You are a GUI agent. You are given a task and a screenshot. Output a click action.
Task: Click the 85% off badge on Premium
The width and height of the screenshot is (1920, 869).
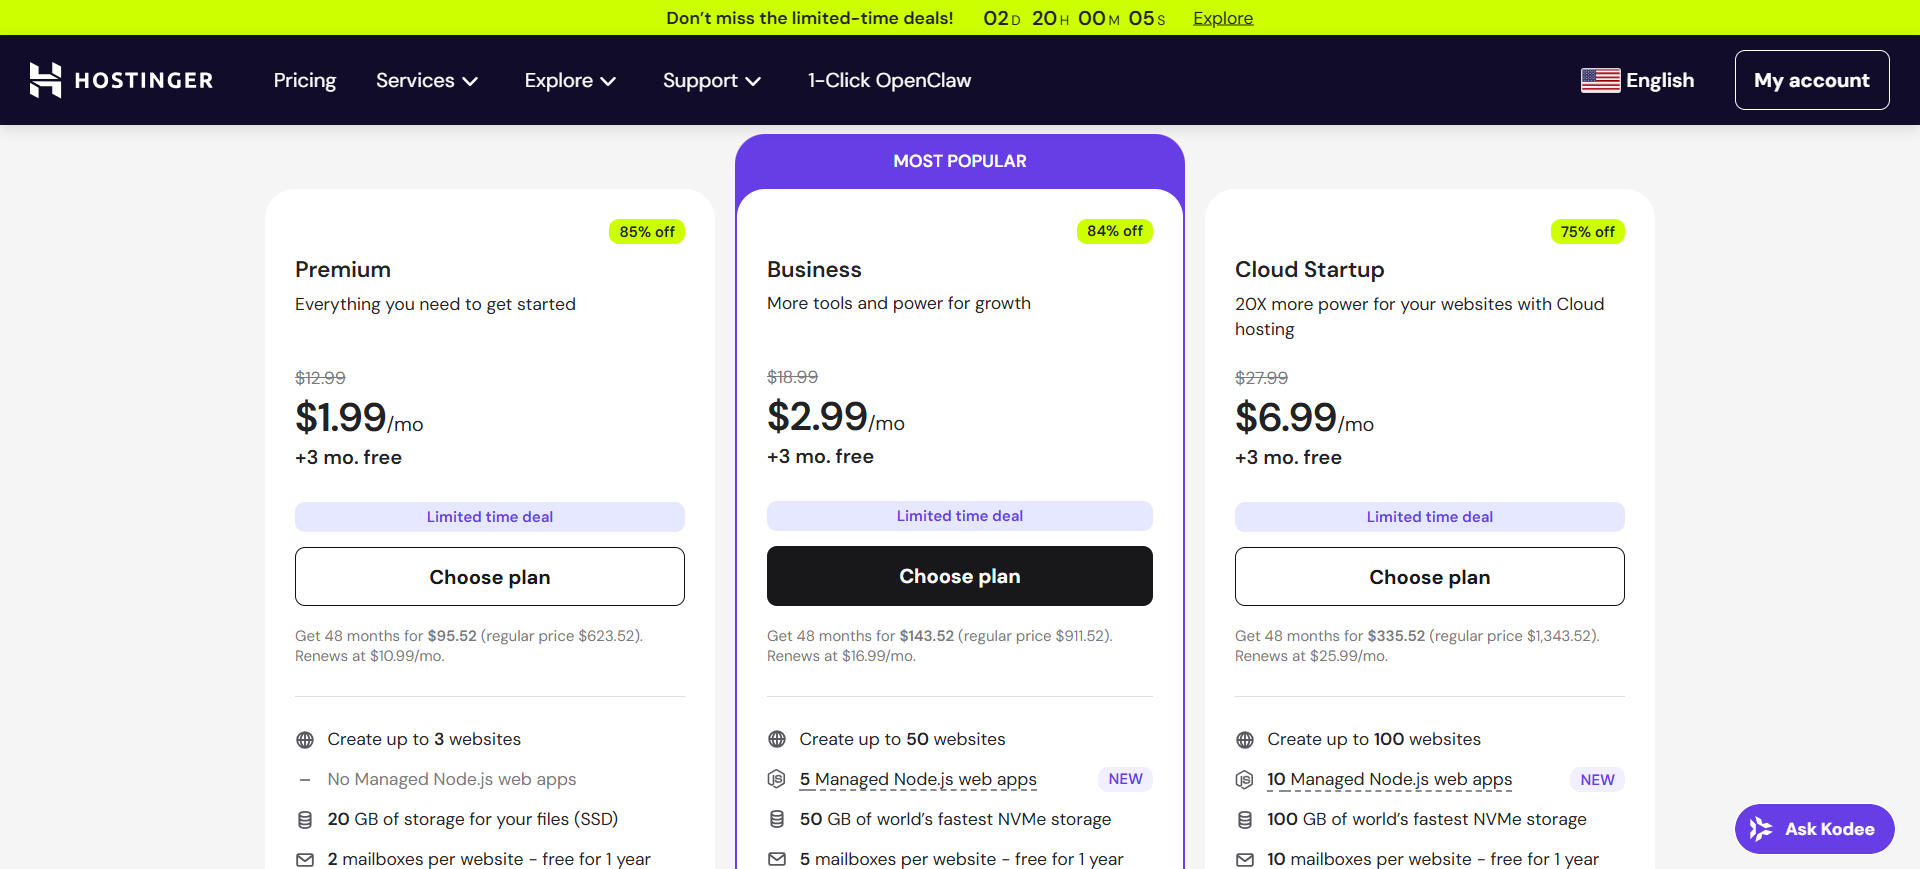[647, 232]
